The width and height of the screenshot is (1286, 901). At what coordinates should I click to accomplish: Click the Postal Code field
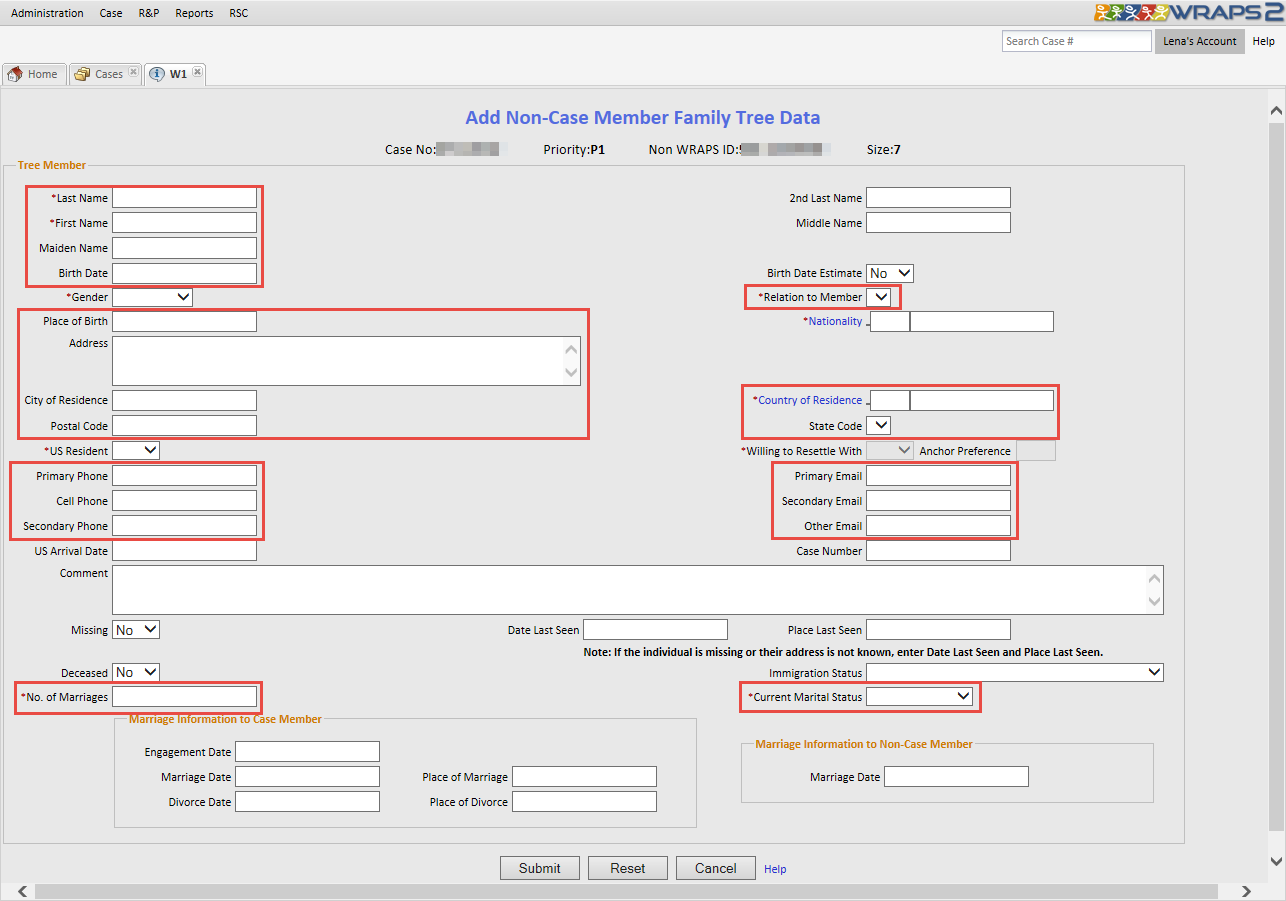click(x=184, y=426)
